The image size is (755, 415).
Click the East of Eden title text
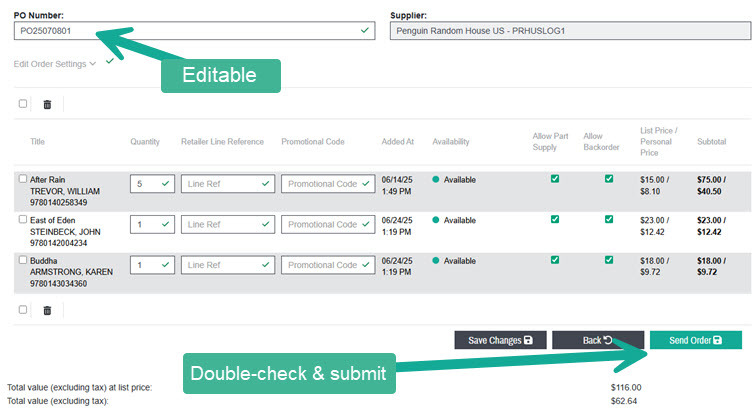[x=52, y=220]
